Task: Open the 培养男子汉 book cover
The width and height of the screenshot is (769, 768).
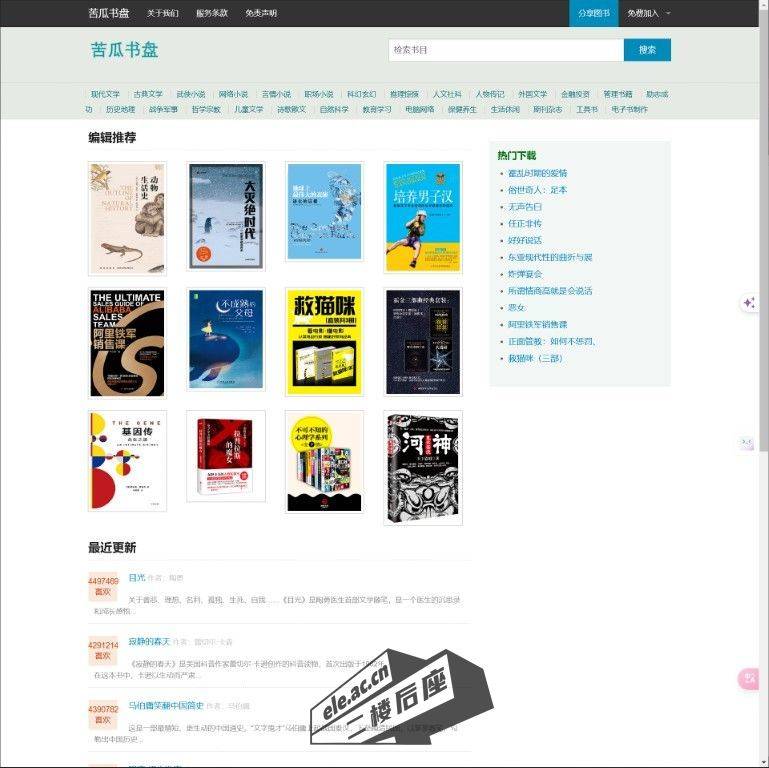Action: [x=423, y=217]
